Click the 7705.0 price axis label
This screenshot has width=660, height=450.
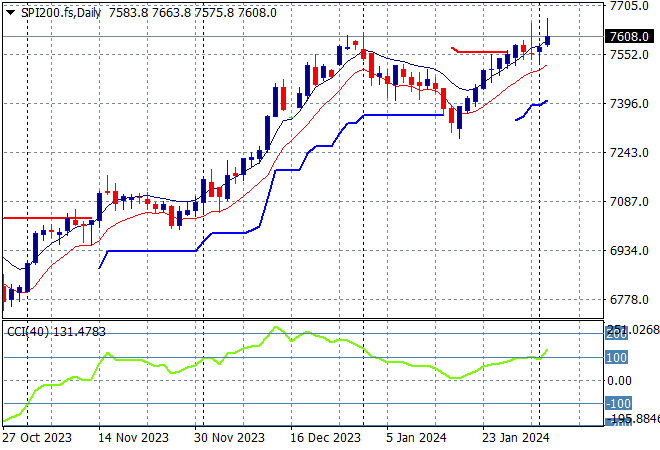click(628, 6)
